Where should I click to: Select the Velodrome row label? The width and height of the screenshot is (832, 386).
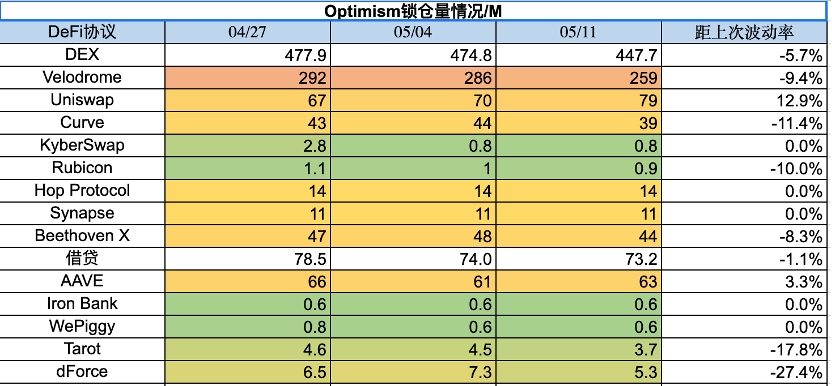(82, 78)
